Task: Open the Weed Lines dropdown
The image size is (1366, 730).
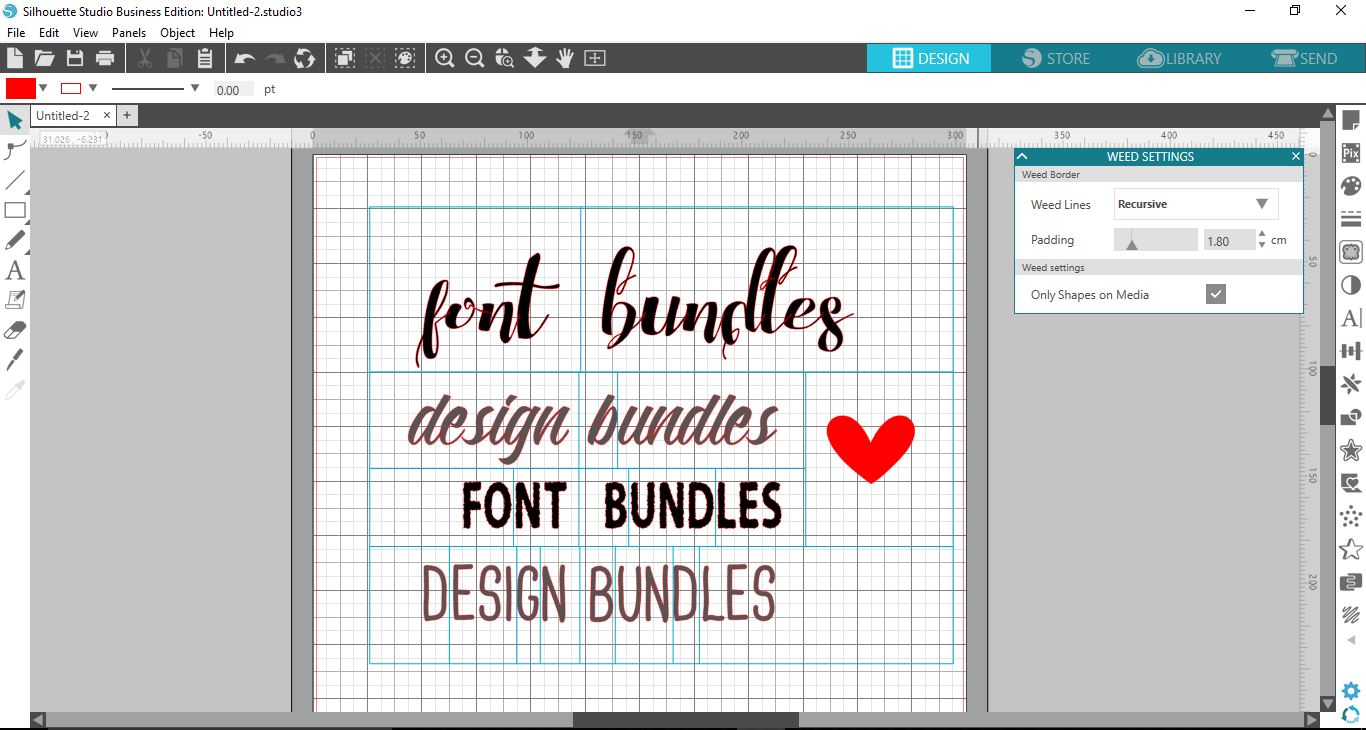Action: point(1196,204)
